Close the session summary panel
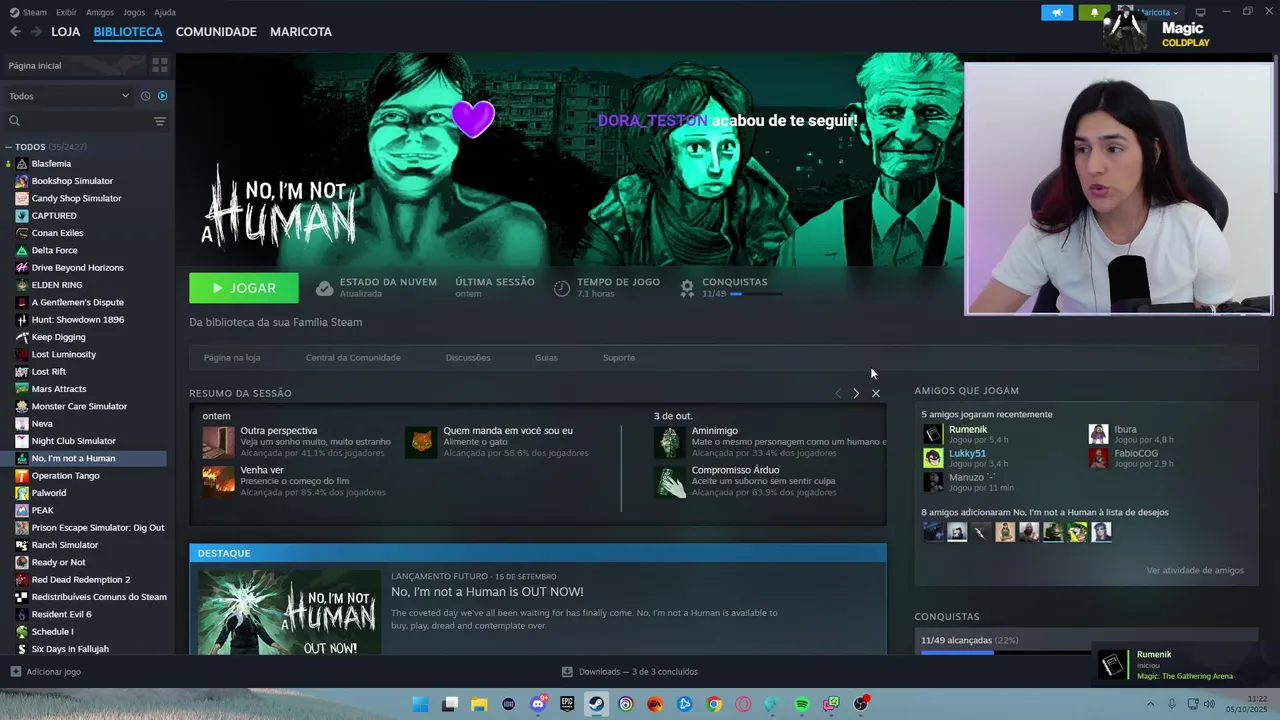This screenshot has width=1280, height=720. click(x=876, y=393)
